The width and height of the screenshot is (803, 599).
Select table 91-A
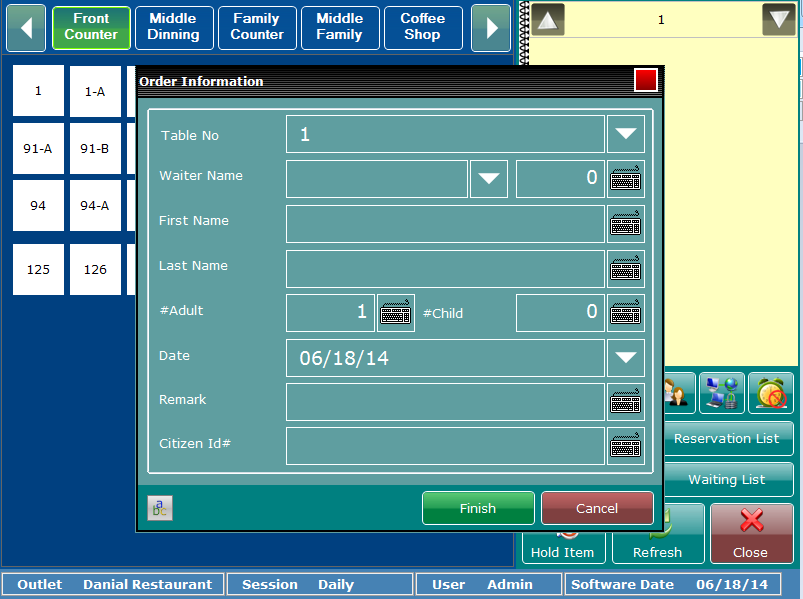tap(38, 148)
